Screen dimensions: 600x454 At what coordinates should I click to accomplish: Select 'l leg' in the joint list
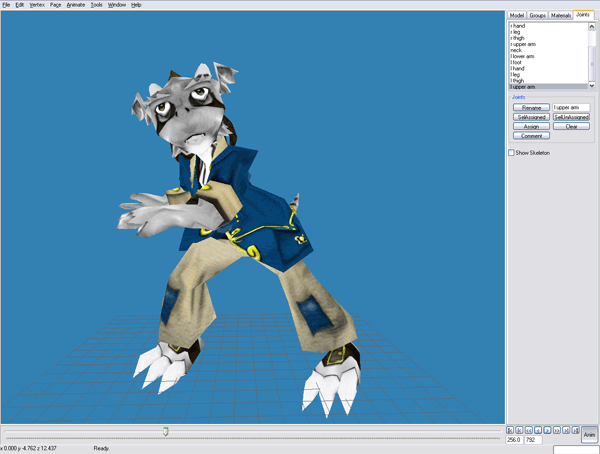coord(548,74)
